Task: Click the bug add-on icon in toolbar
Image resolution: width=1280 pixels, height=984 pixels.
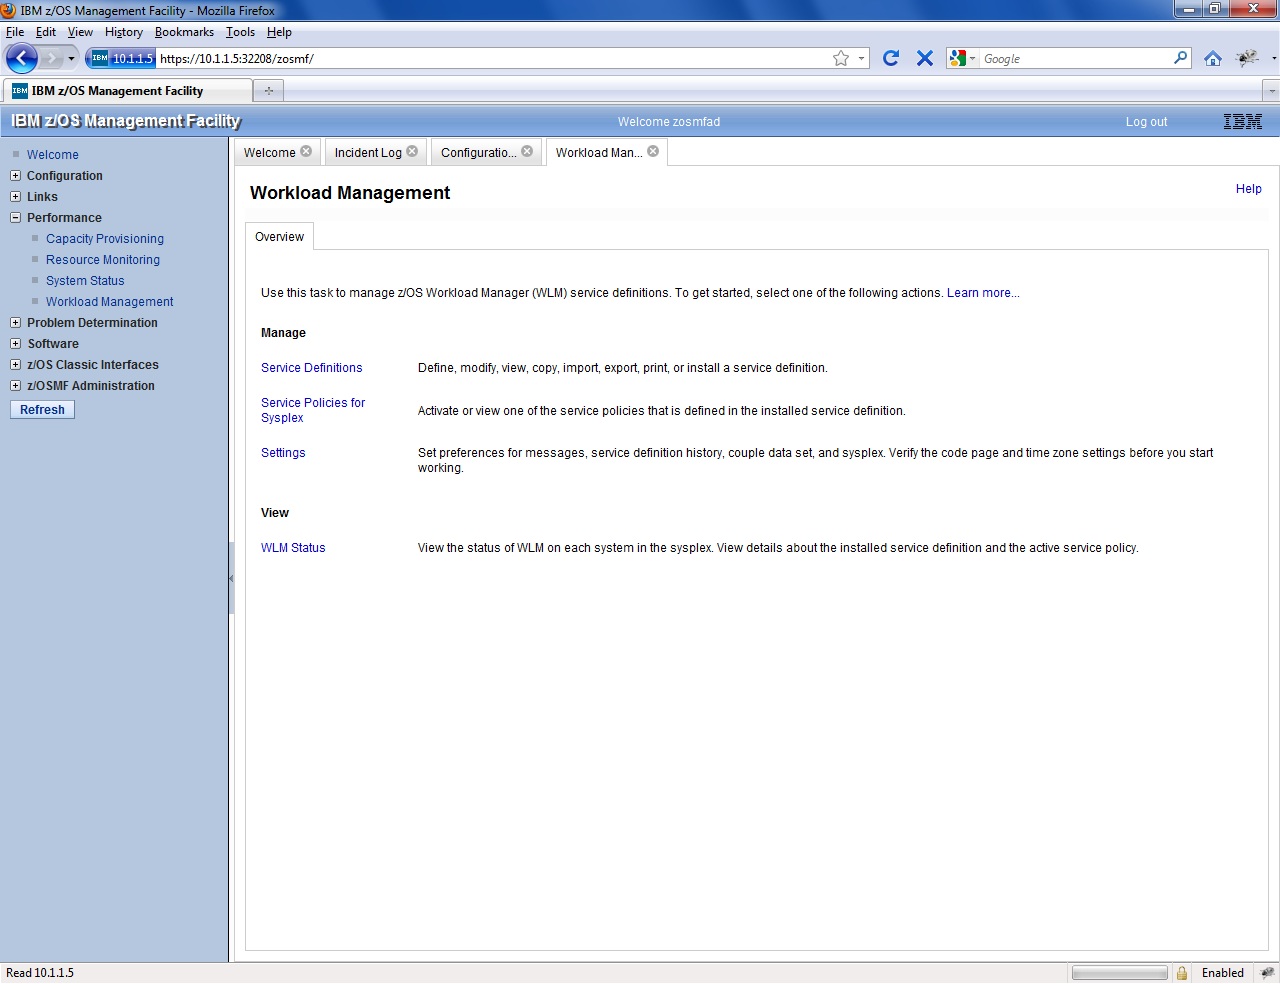Action: (x=1247, y=58)
